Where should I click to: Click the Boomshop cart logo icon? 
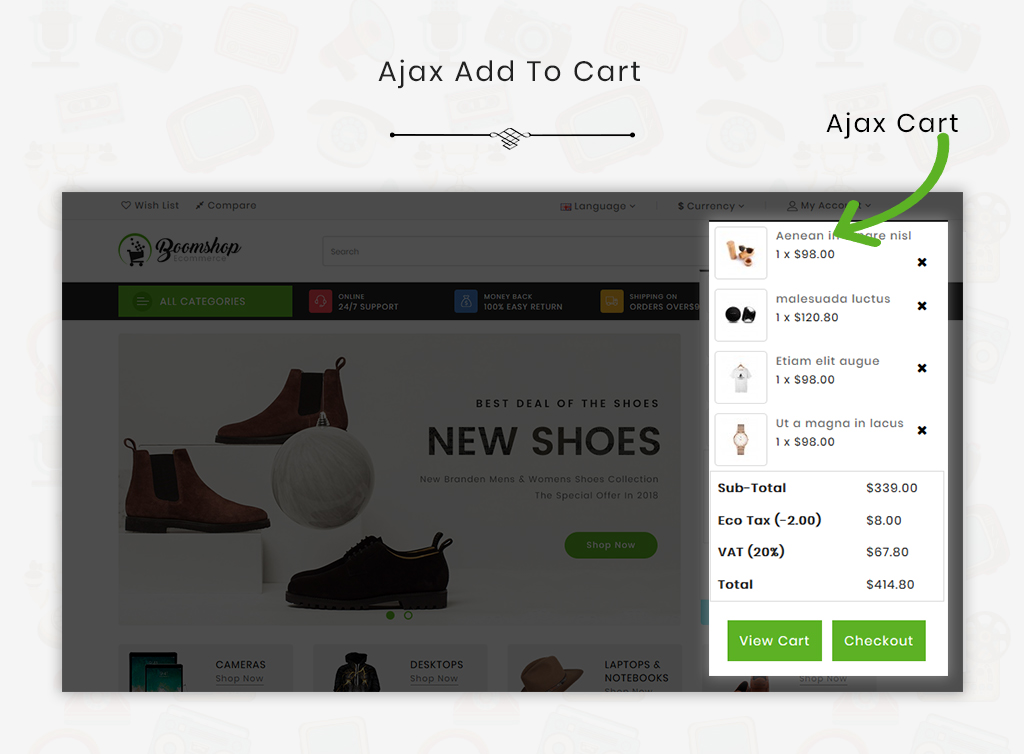pos(135,250)
